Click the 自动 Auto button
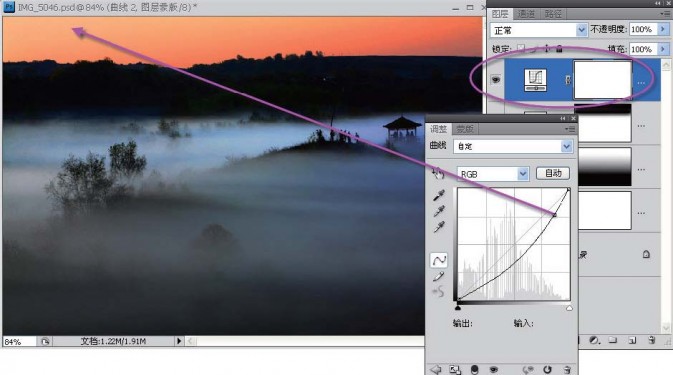The image size is (673, 375). (x=553, y=173)
